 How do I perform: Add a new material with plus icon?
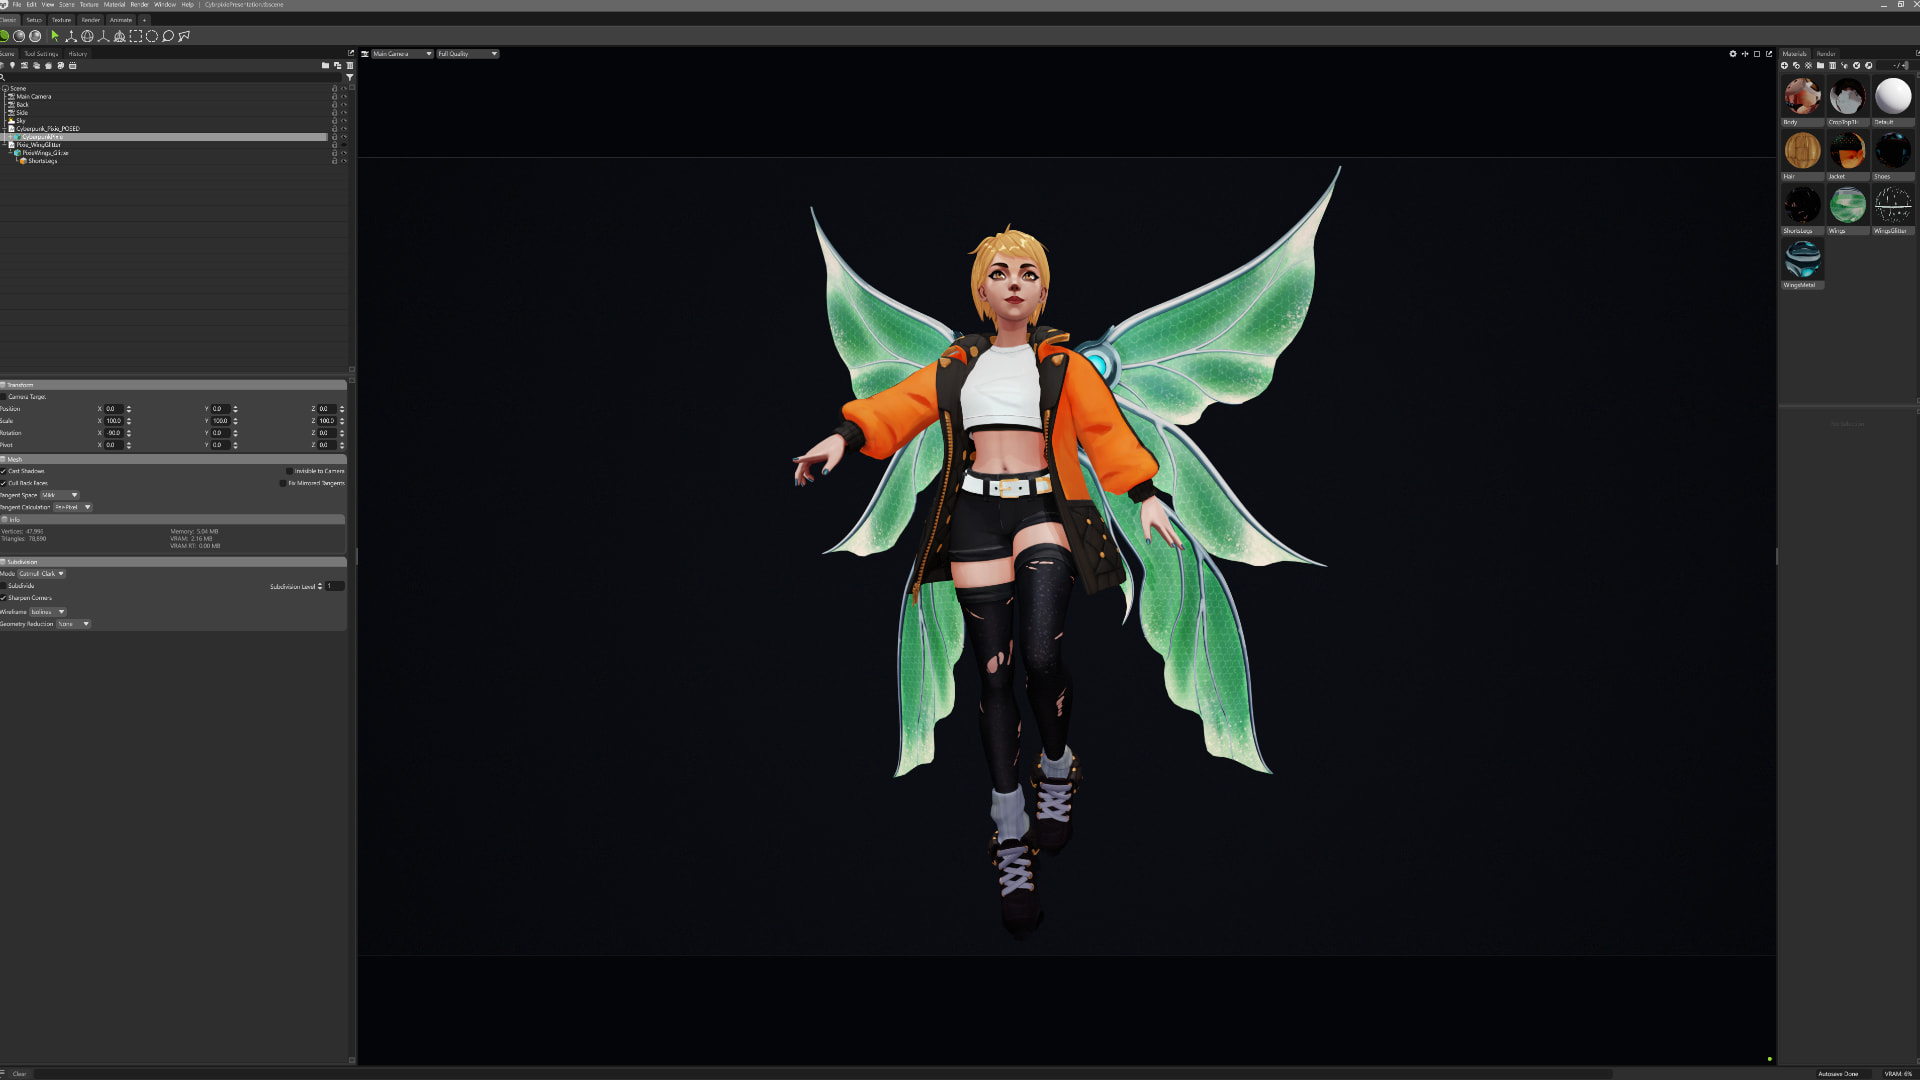1785,66
